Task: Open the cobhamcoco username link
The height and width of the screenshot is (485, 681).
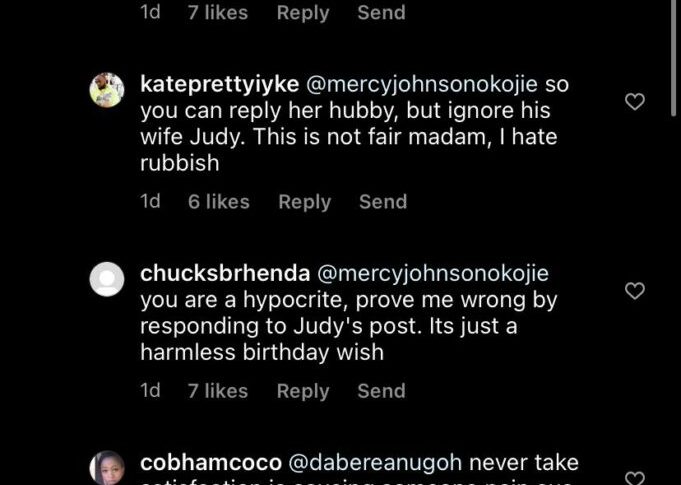Action: click(x=209, y=463)
